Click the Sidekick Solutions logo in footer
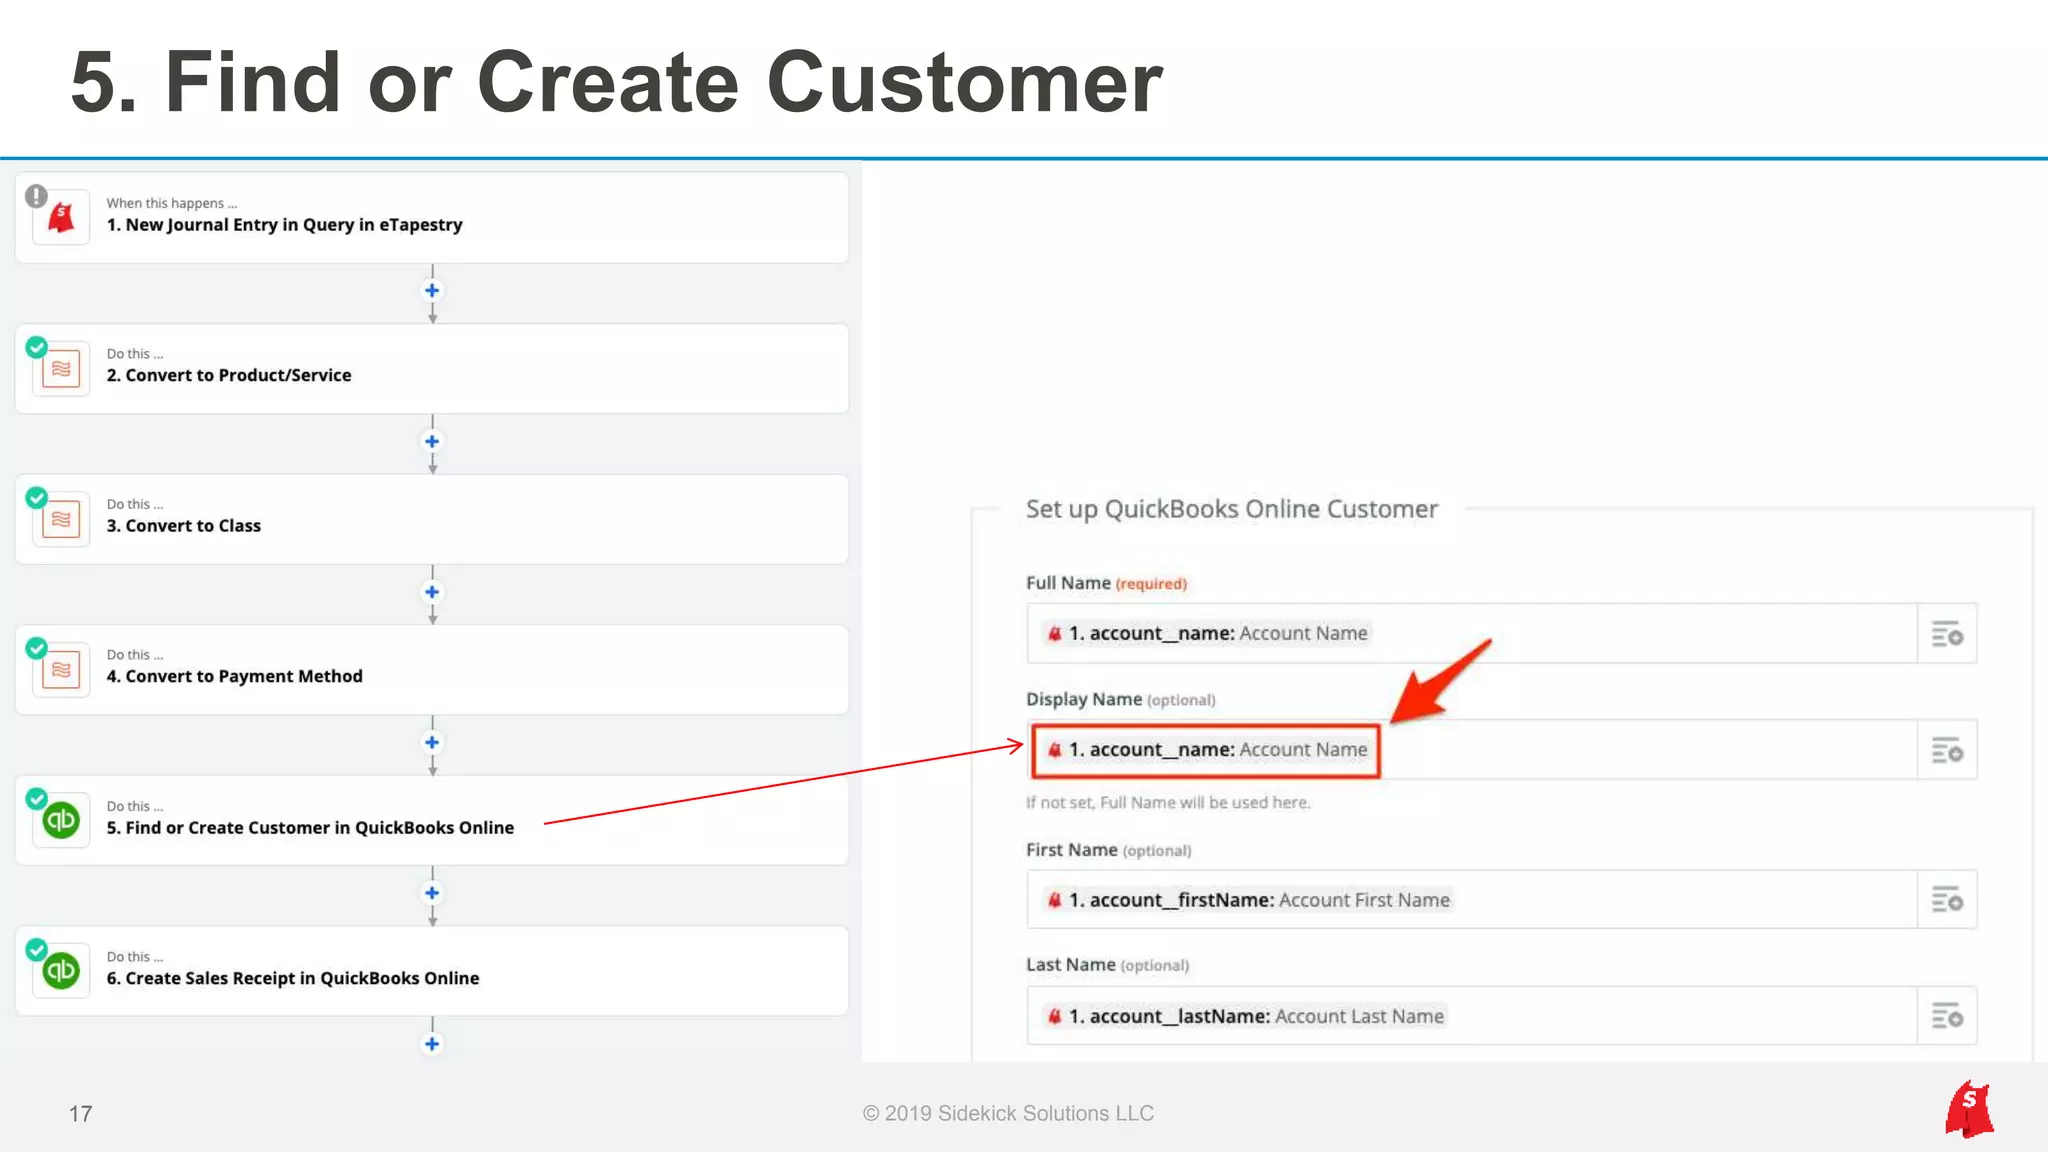The width and height of the screenshot is (2048, 1152). pyautogui.click(x=1969, y=1109)
